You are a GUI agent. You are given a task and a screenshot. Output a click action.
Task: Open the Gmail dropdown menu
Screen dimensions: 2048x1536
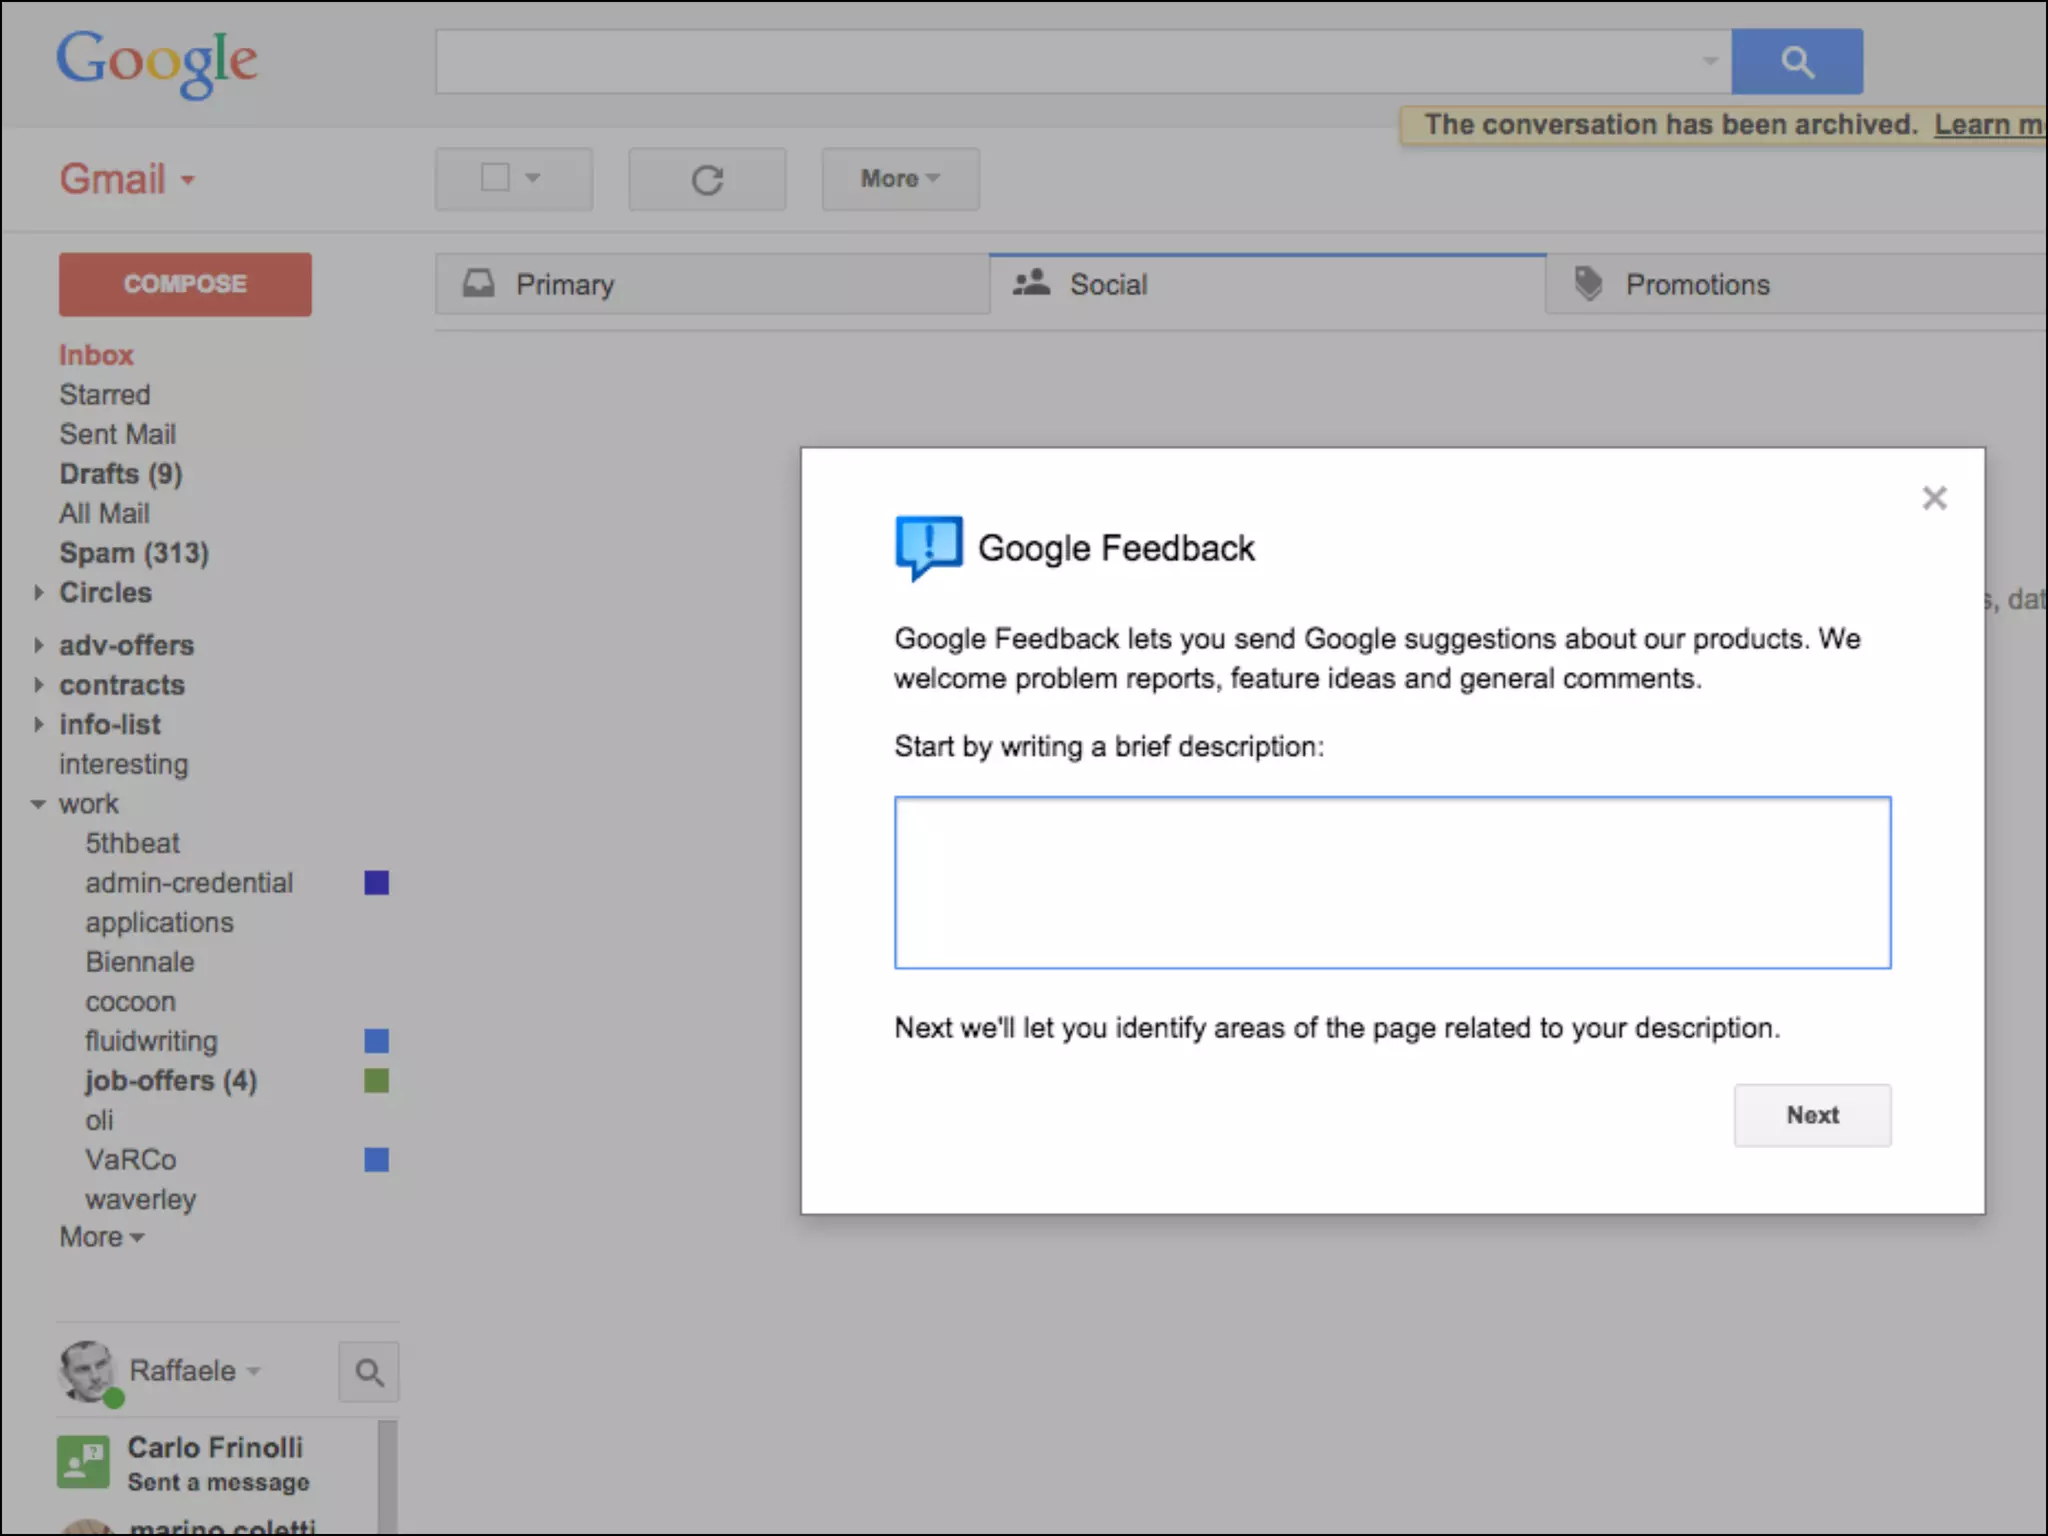pyautogui.click(x=127, y=180)
